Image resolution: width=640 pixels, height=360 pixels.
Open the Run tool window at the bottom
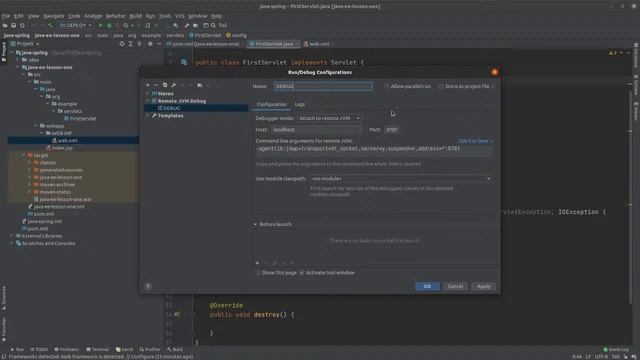(17, 349)
